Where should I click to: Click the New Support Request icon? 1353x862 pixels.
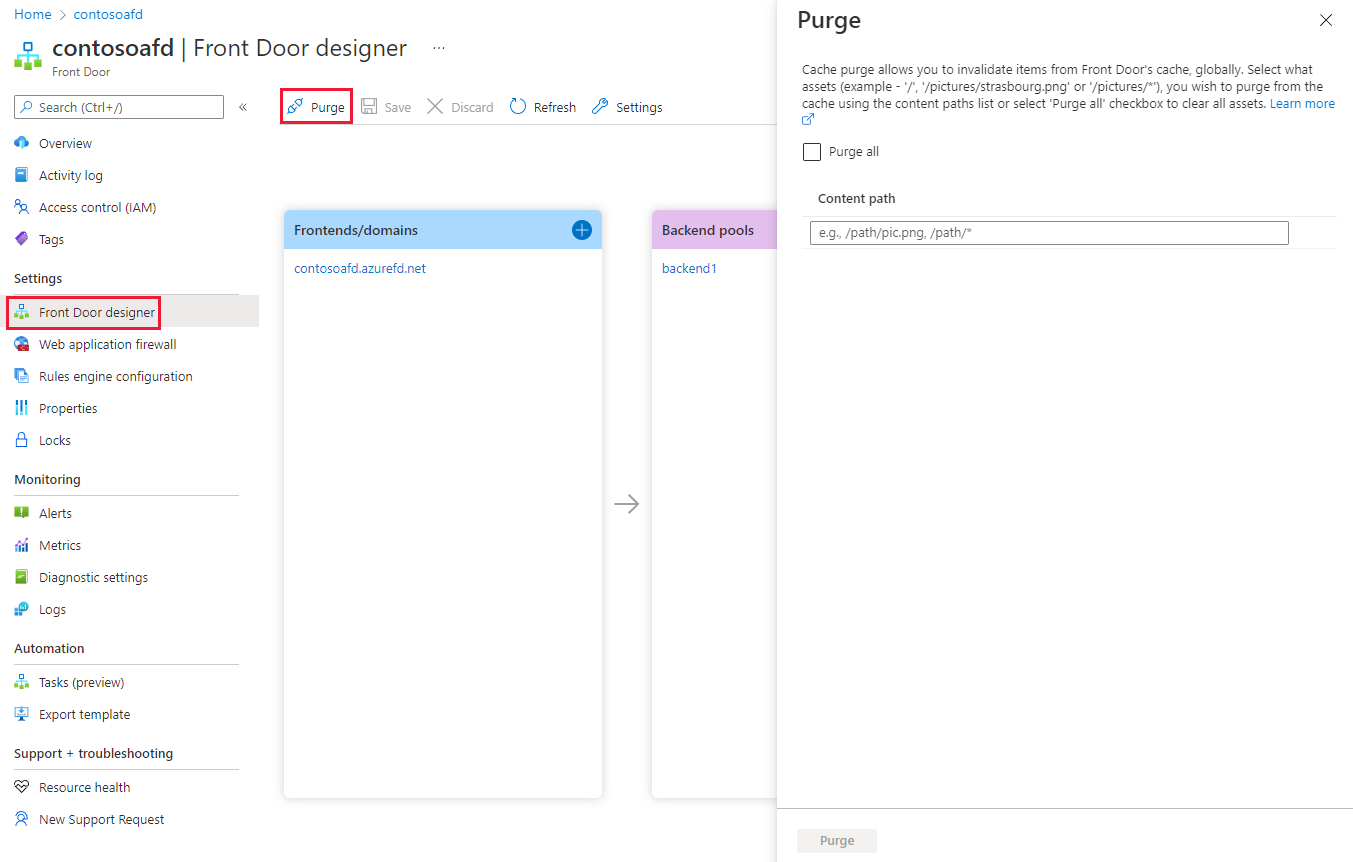pos(22,819)
